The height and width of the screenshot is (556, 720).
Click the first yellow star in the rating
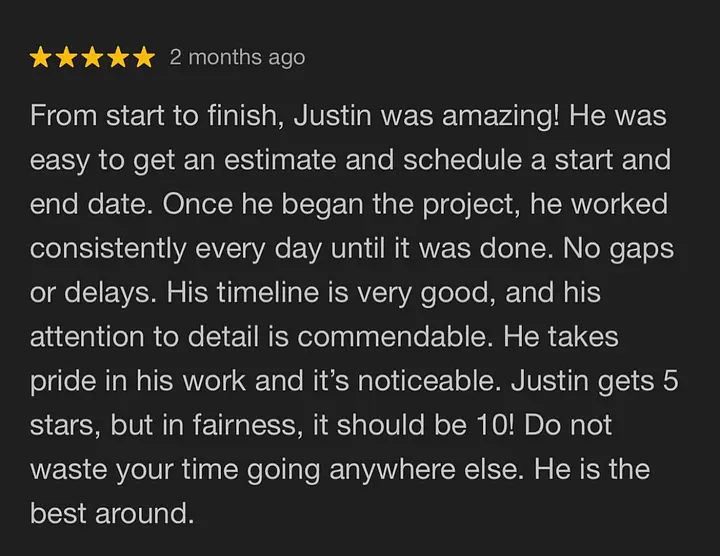click(x=41, y=57)
